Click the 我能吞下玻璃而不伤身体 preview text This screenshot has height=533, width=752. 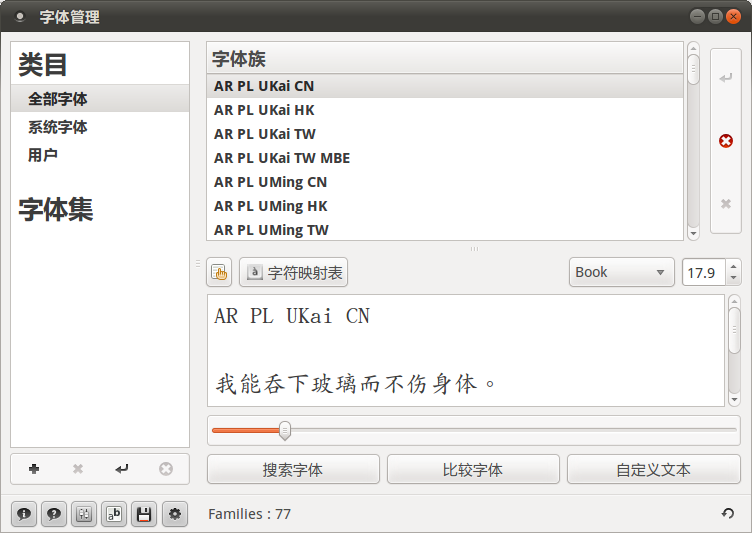click(356, 384)
